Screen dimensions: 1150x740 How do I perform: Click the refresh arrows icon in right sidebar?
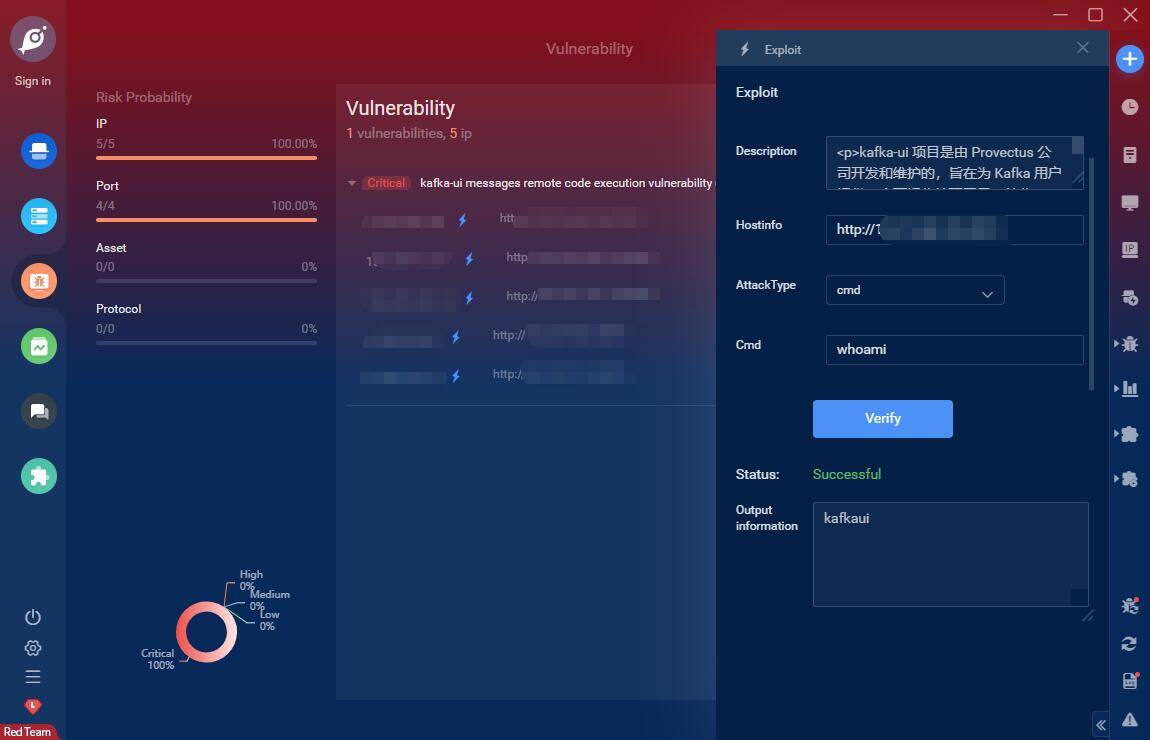(x=1129, y=644)
